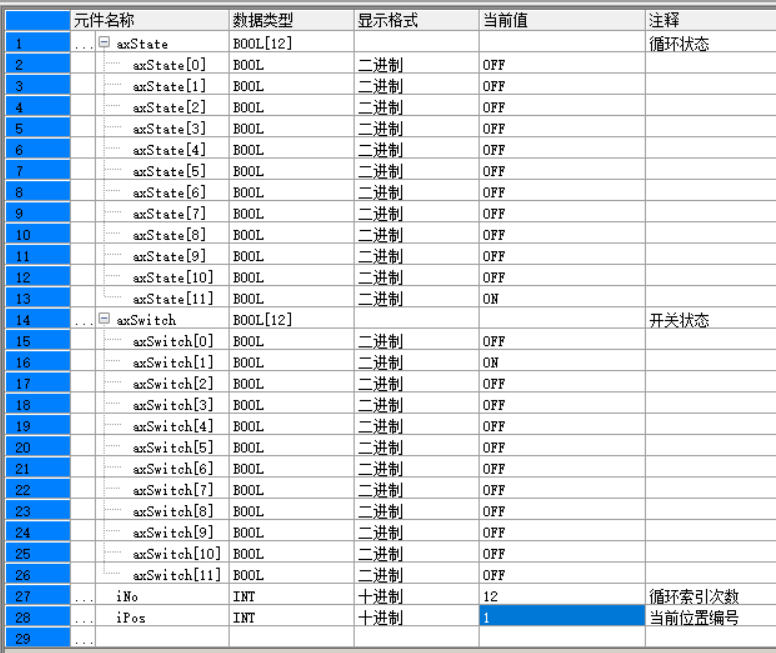Select row number 1 header
The width and height of the screenshot is (776, 653).
coord(36,44)
